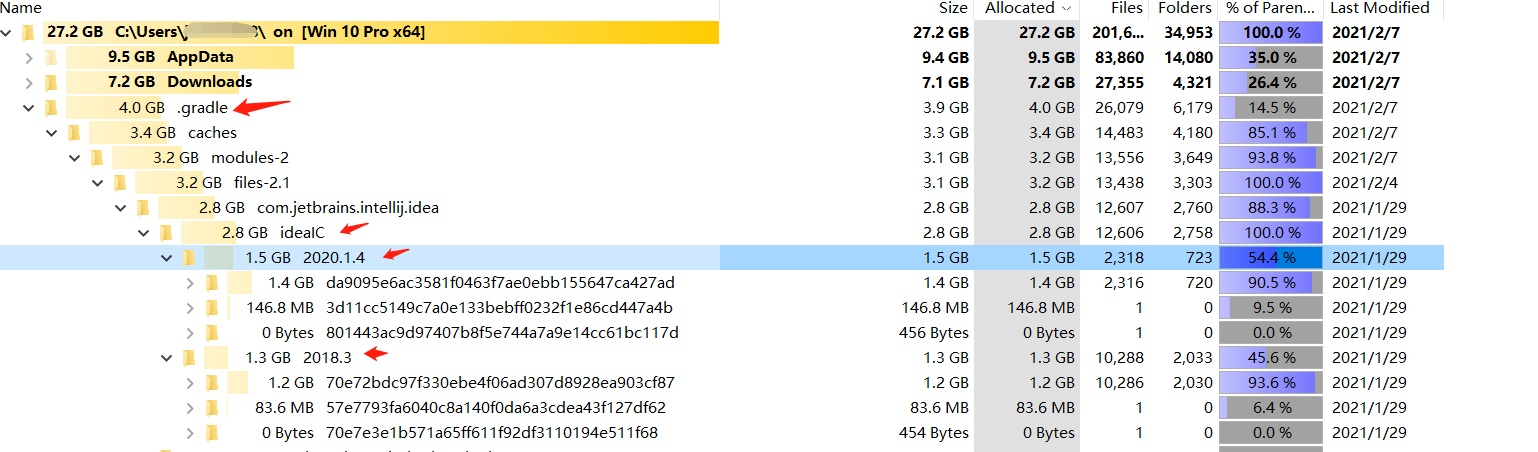Click the caches folder icon
Viewport: 1538px width, 452px height.
tap(74, 132)
